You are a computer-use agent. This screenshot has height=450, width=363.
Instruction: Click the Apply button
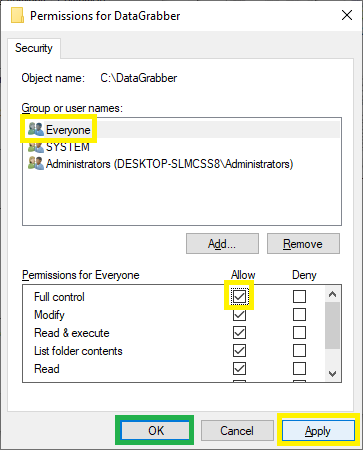click(318, 430)
